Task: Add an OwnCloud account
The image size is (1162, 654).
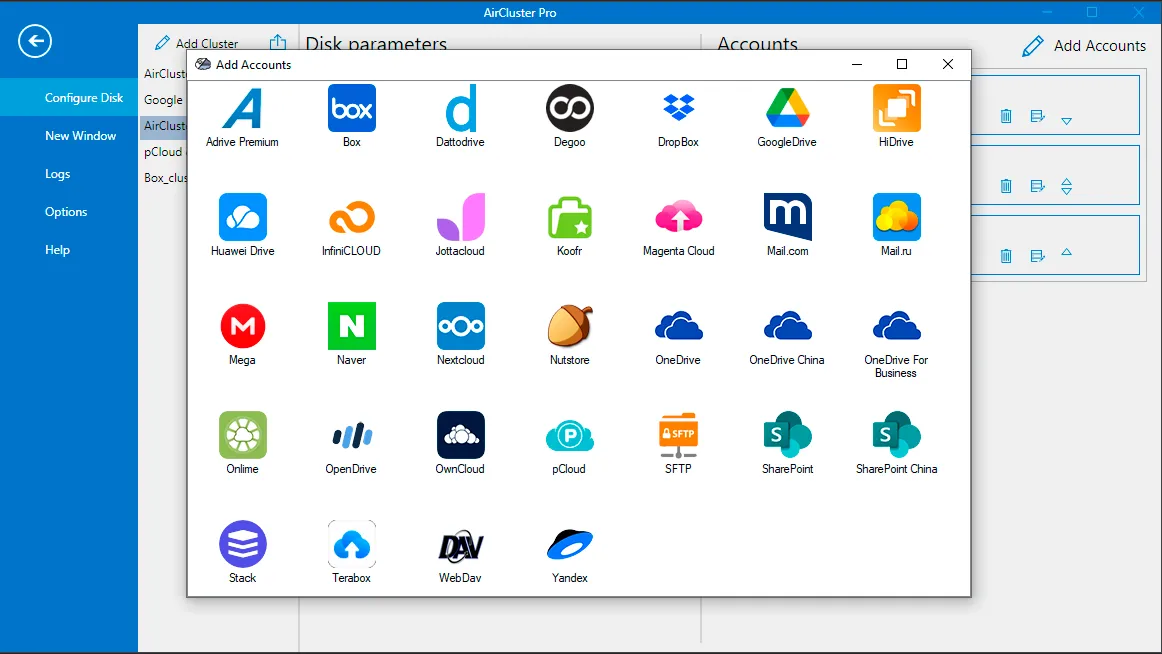Action: [x=460, y=436]
